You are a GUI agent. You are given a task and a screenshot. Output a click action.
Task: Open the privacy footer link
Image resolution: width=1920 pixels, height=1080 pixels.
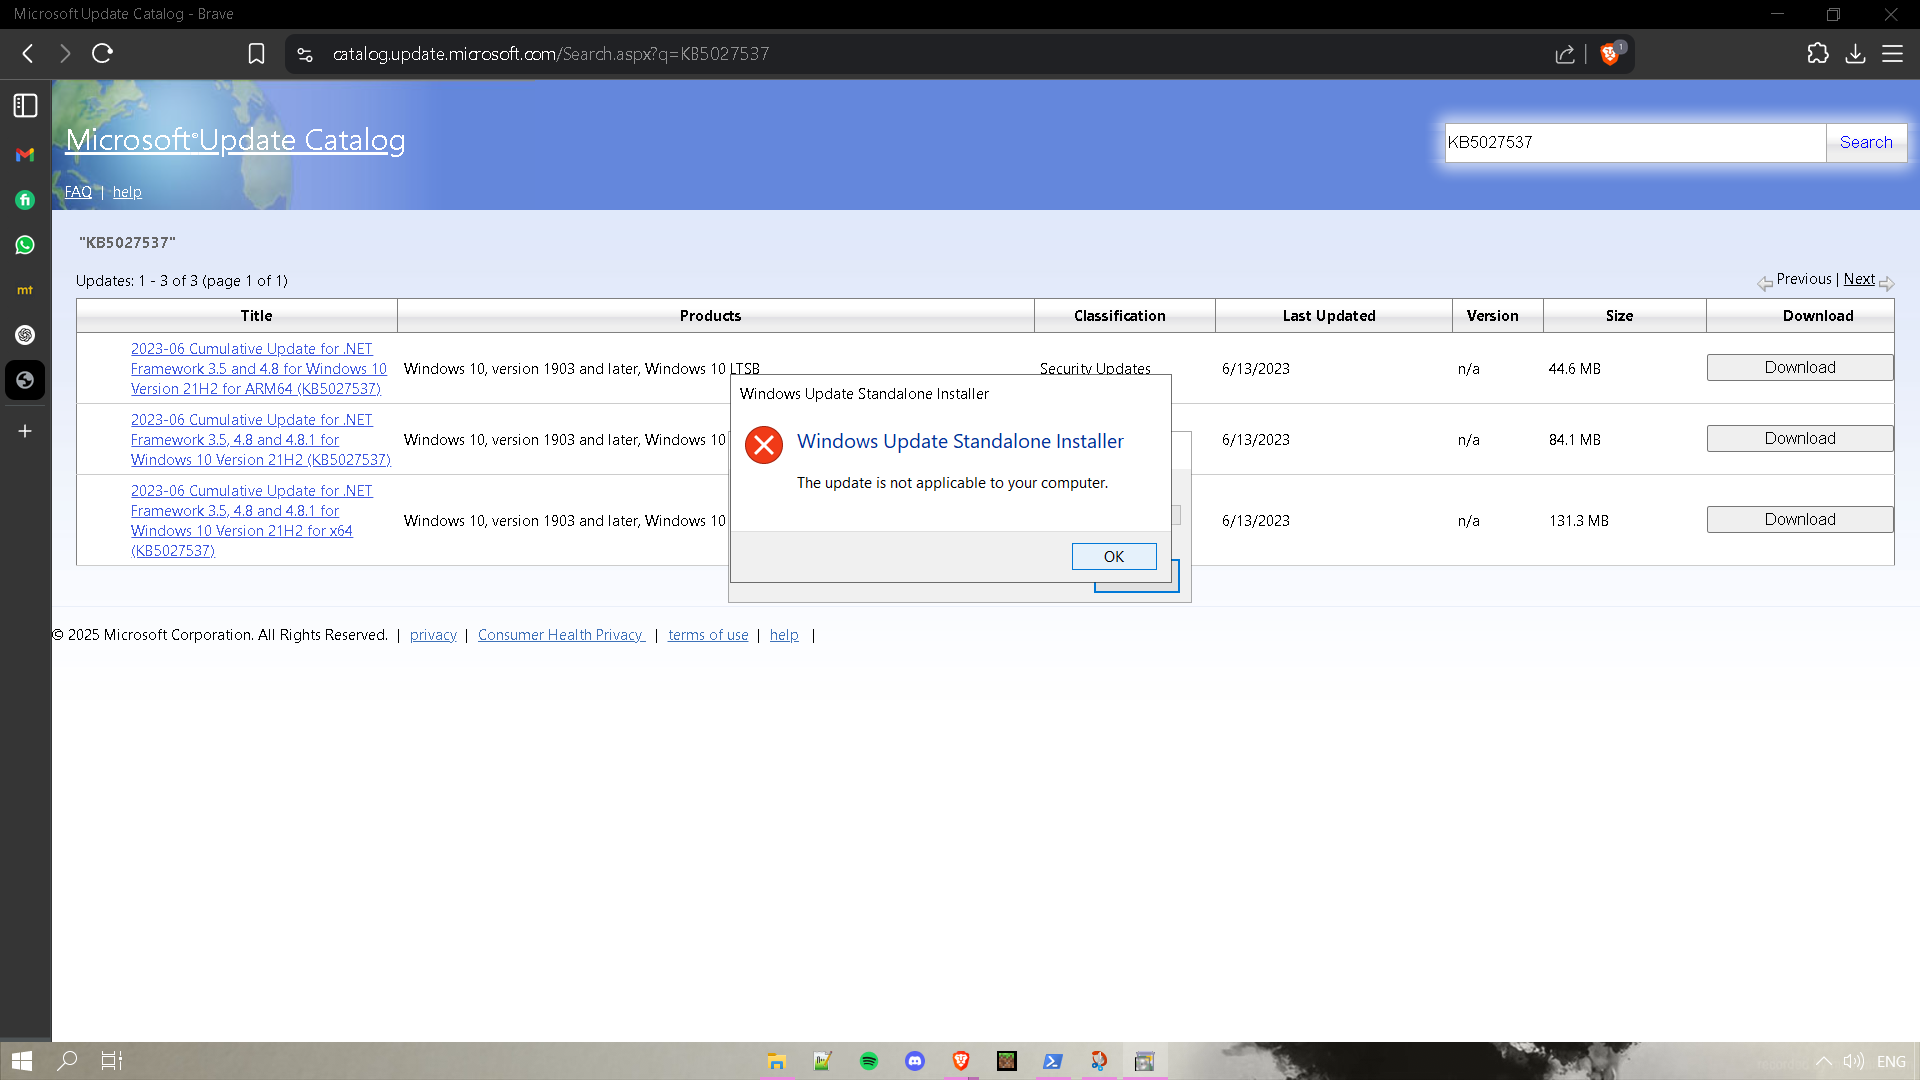(x=433, y=635)
